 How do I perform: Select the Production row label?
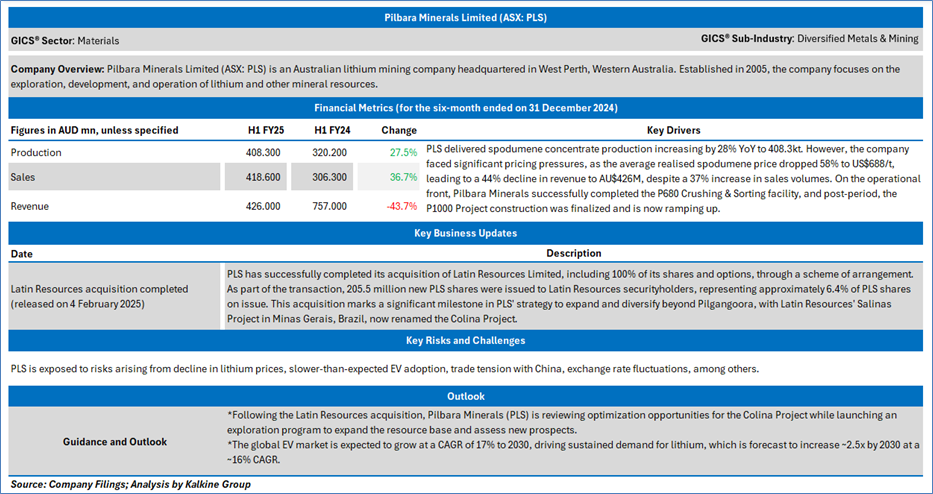pos(36,153)
